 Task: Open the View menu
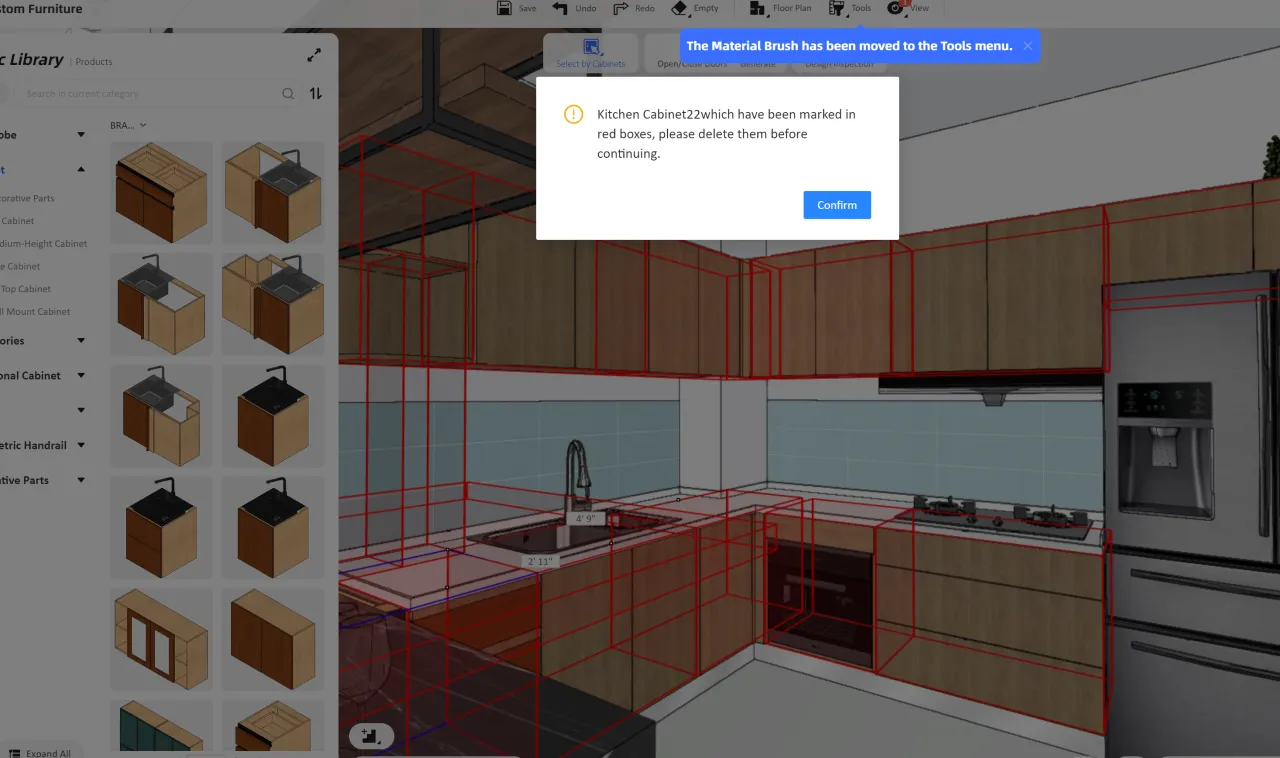click(x=896, y=8)
